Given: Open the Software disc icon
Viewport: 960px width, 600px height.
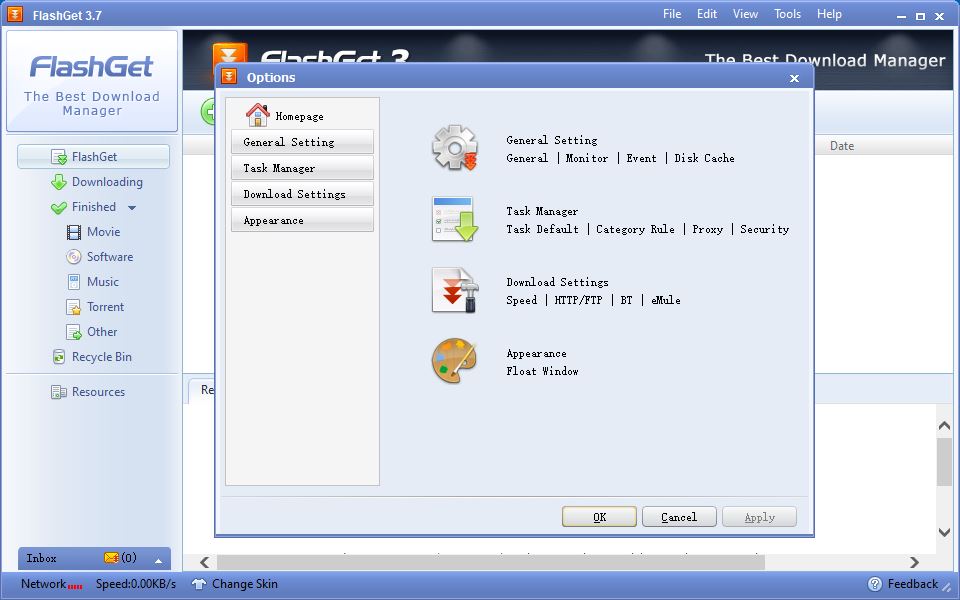Looking at the screenshot, I should point(74,257).
